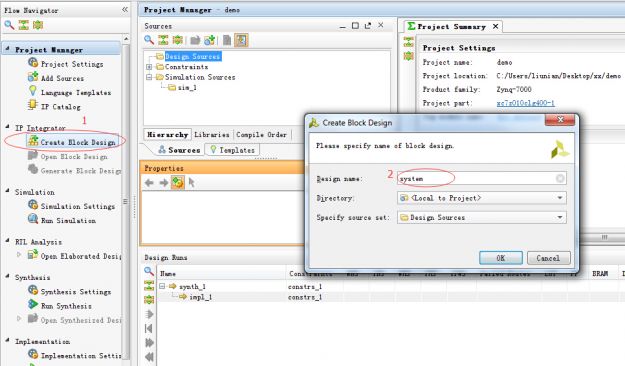The image size is (625, 366).
Task: Float the Sources panel
Action: (368, 26)
